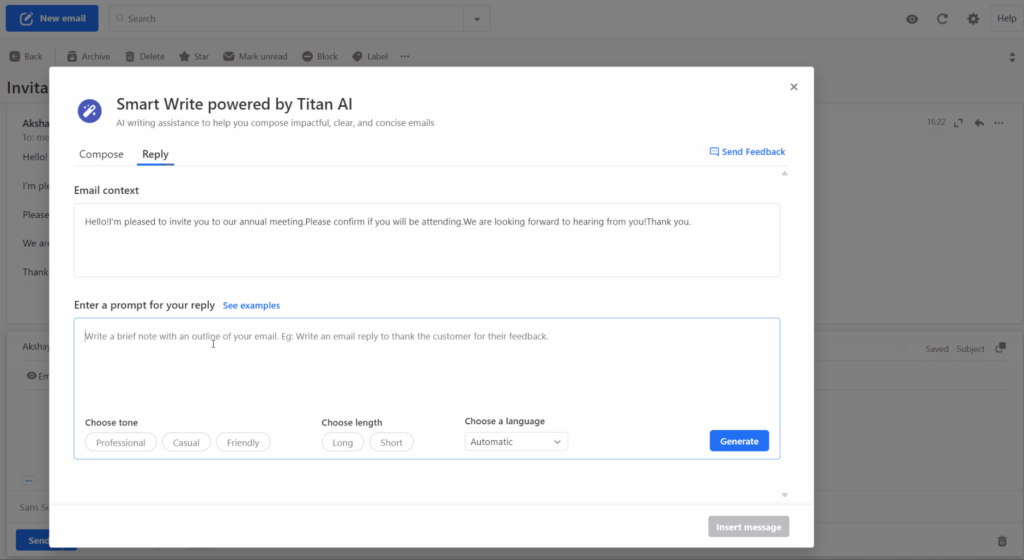Select Long reply length
The image size is (1024, 560).
pyautogui.click(x=342, y=443)
